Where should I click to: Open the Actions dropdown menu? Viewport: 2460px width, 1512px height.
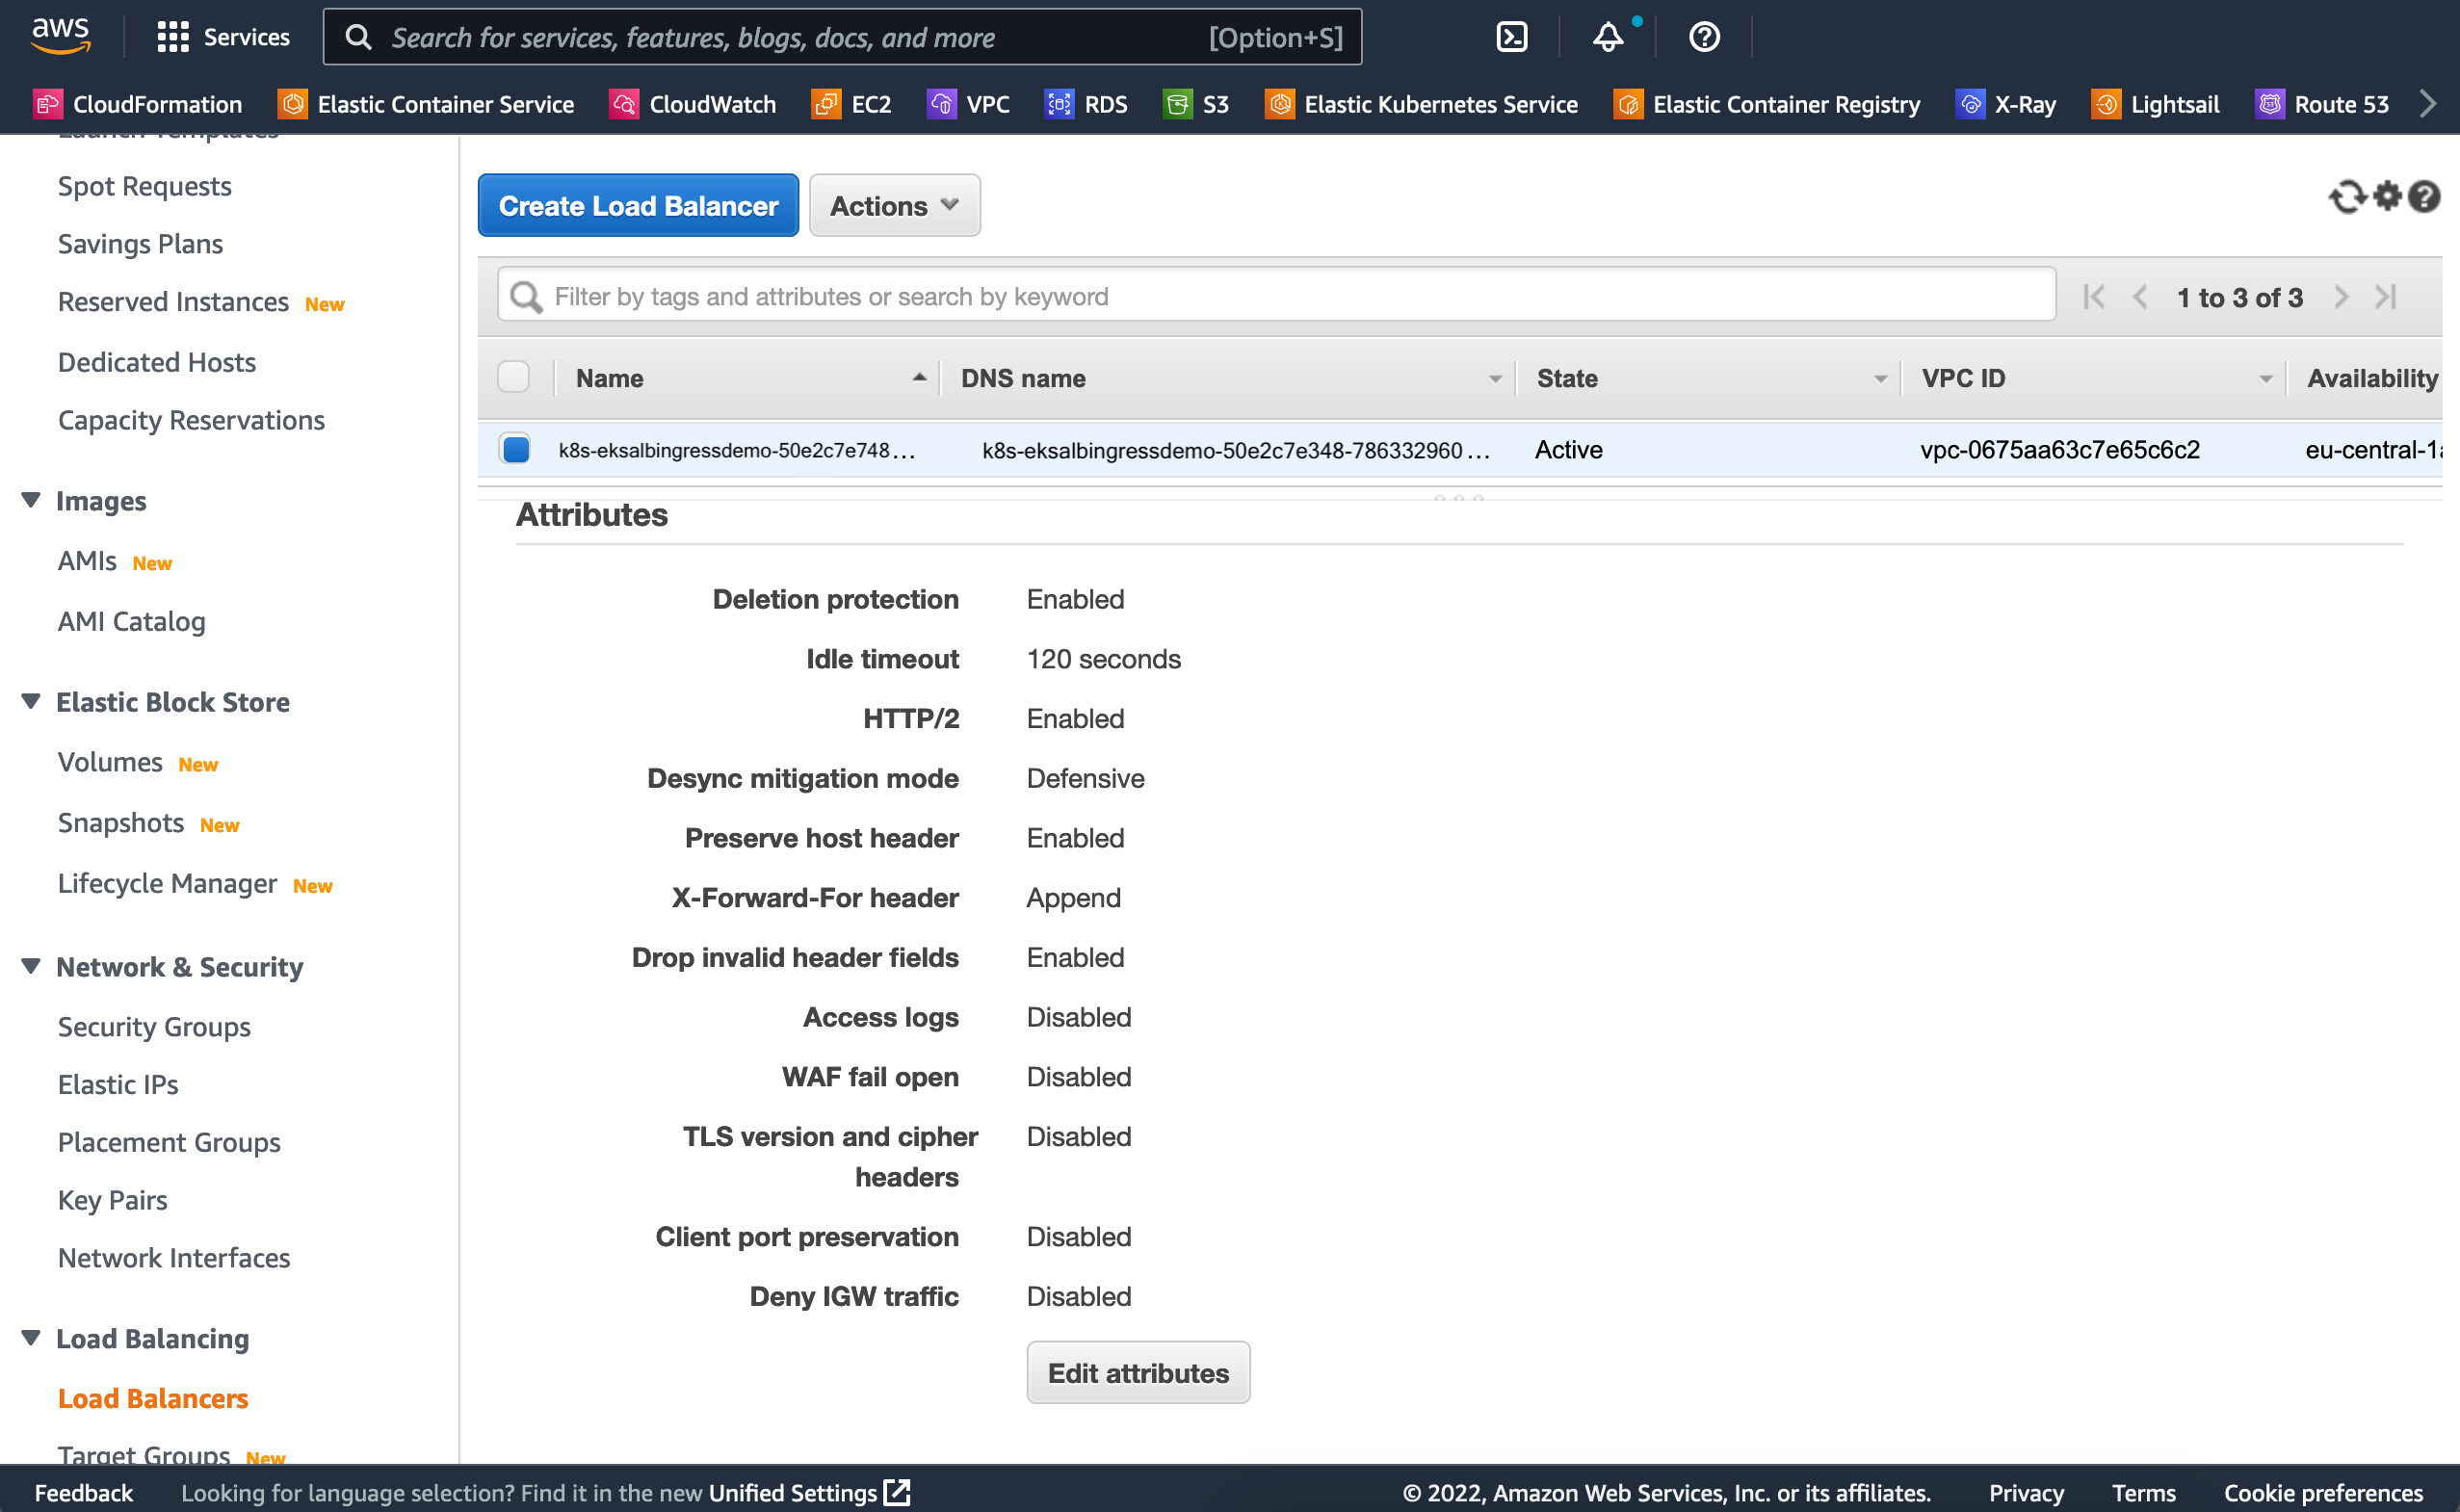[x=894, y=206]
